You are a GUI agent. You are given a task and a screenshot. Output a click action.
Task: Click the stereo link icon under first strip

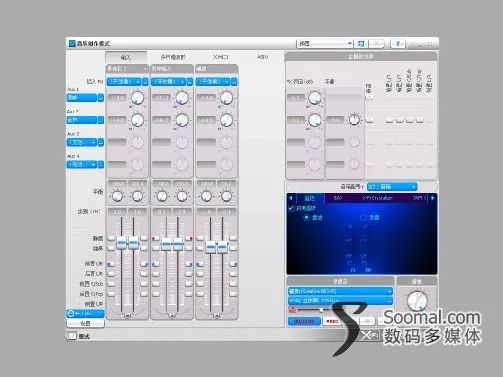click(x=127, y=315)
